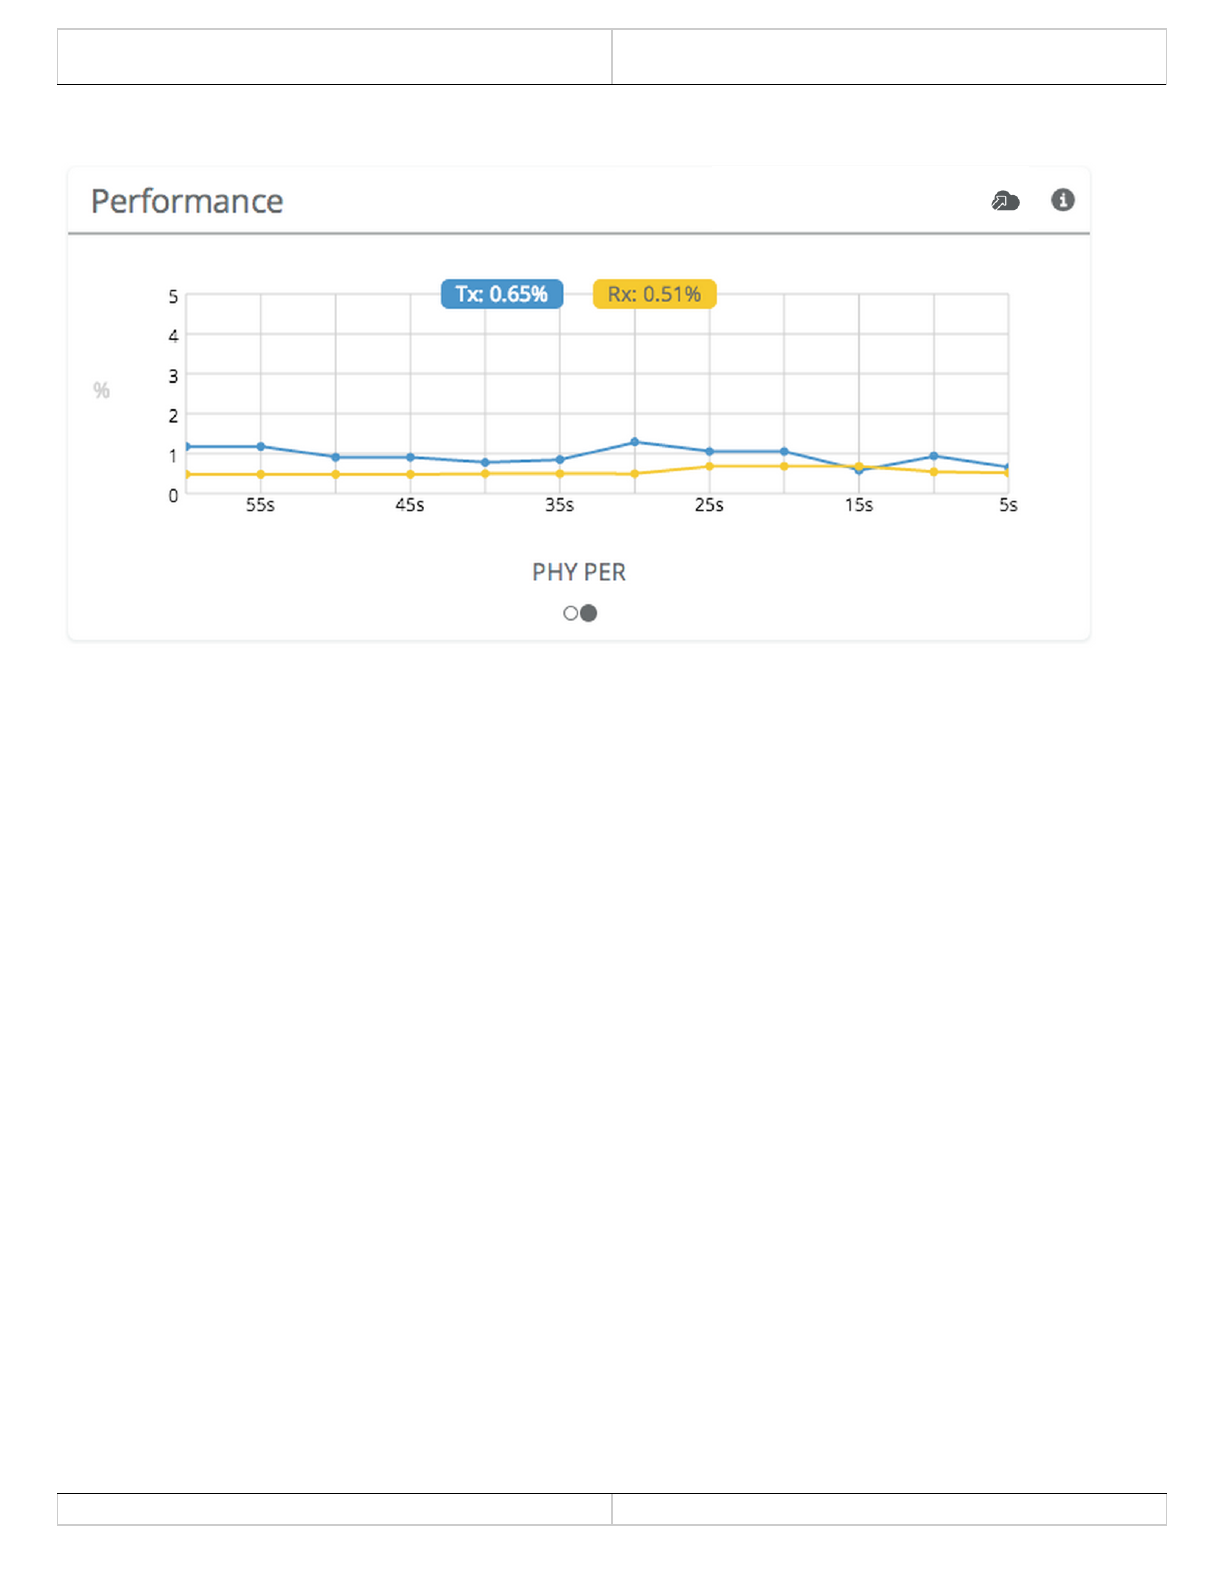Click the 15s x-axis label

859,505
